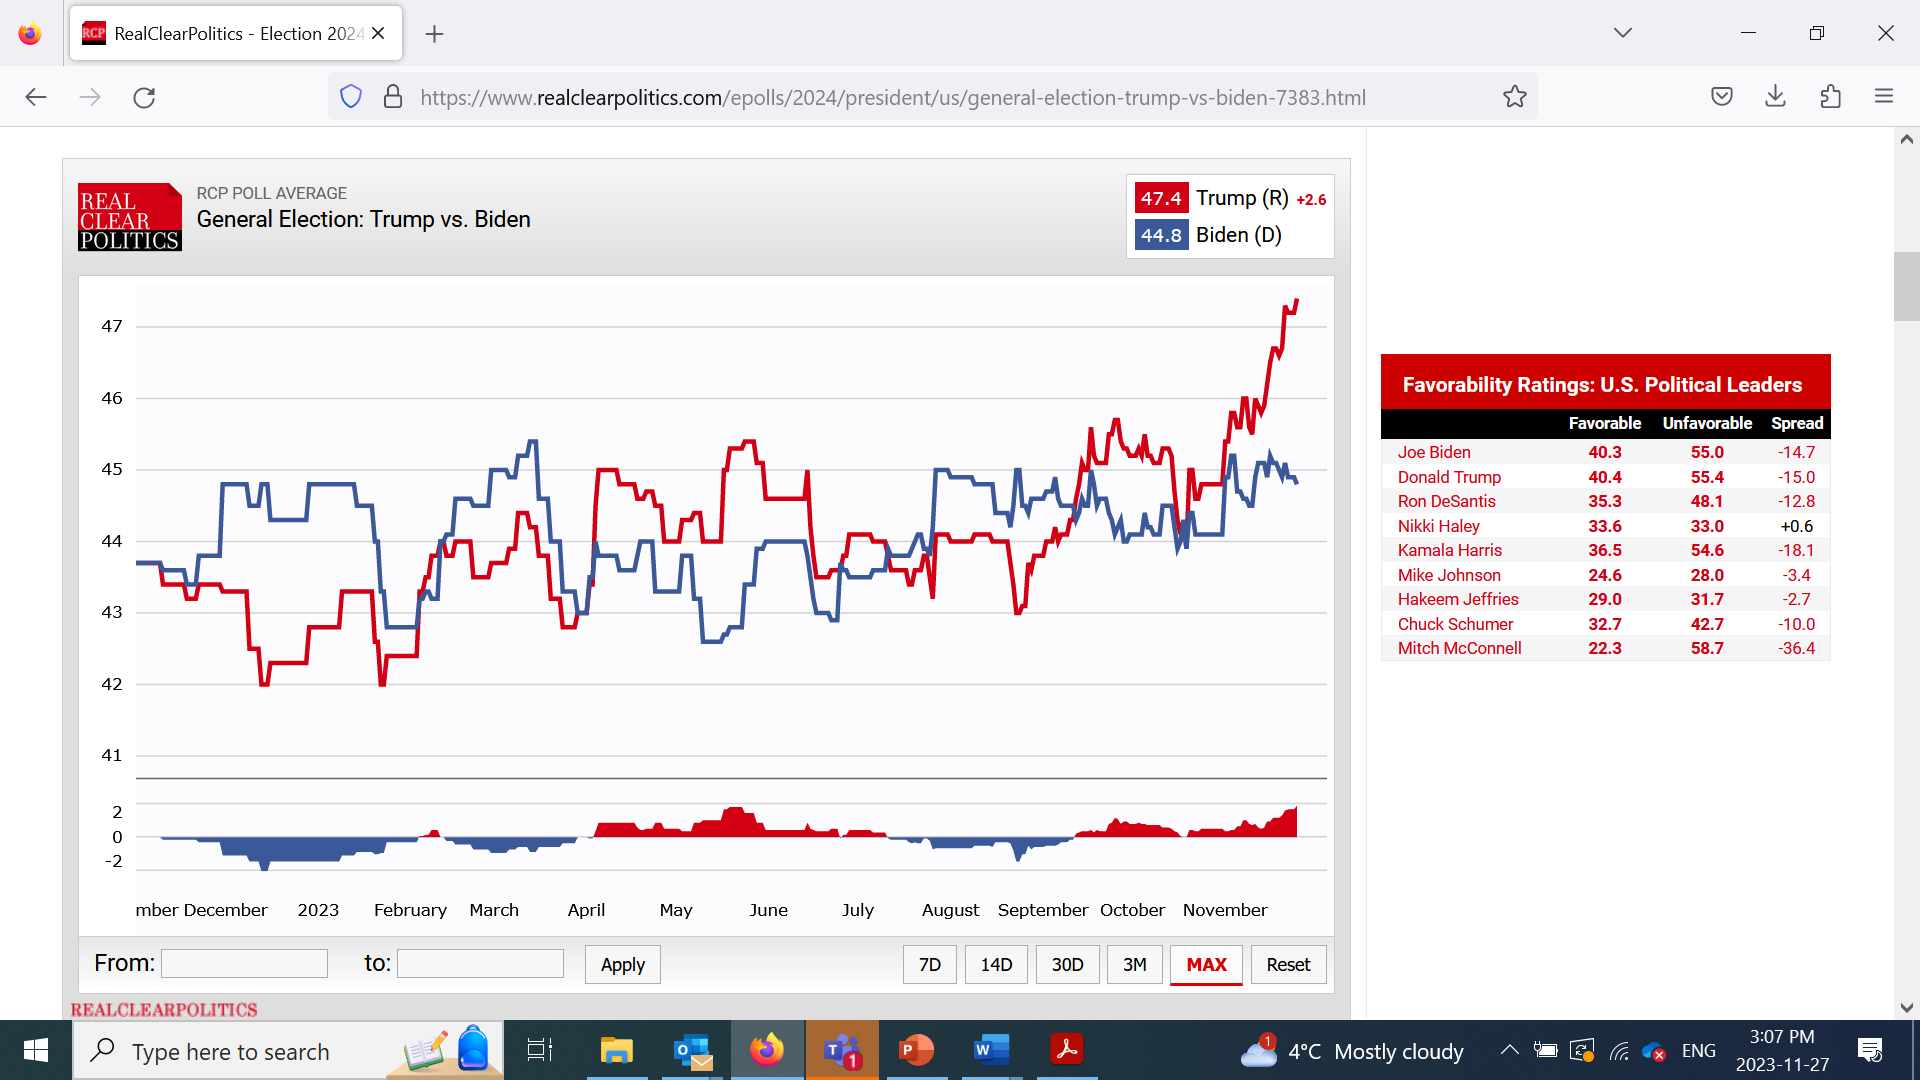
Task: Reload the current page
Action: [x=144, y=97]
